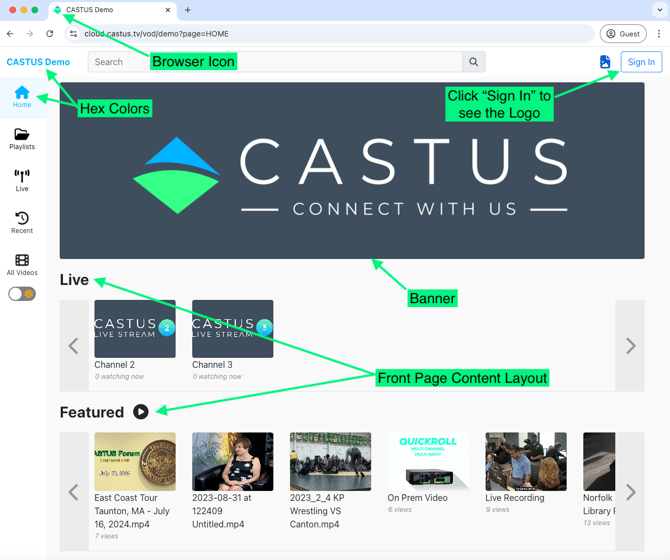Click the Sign In button
Screen dimensions: 670x560
(641, 62)
